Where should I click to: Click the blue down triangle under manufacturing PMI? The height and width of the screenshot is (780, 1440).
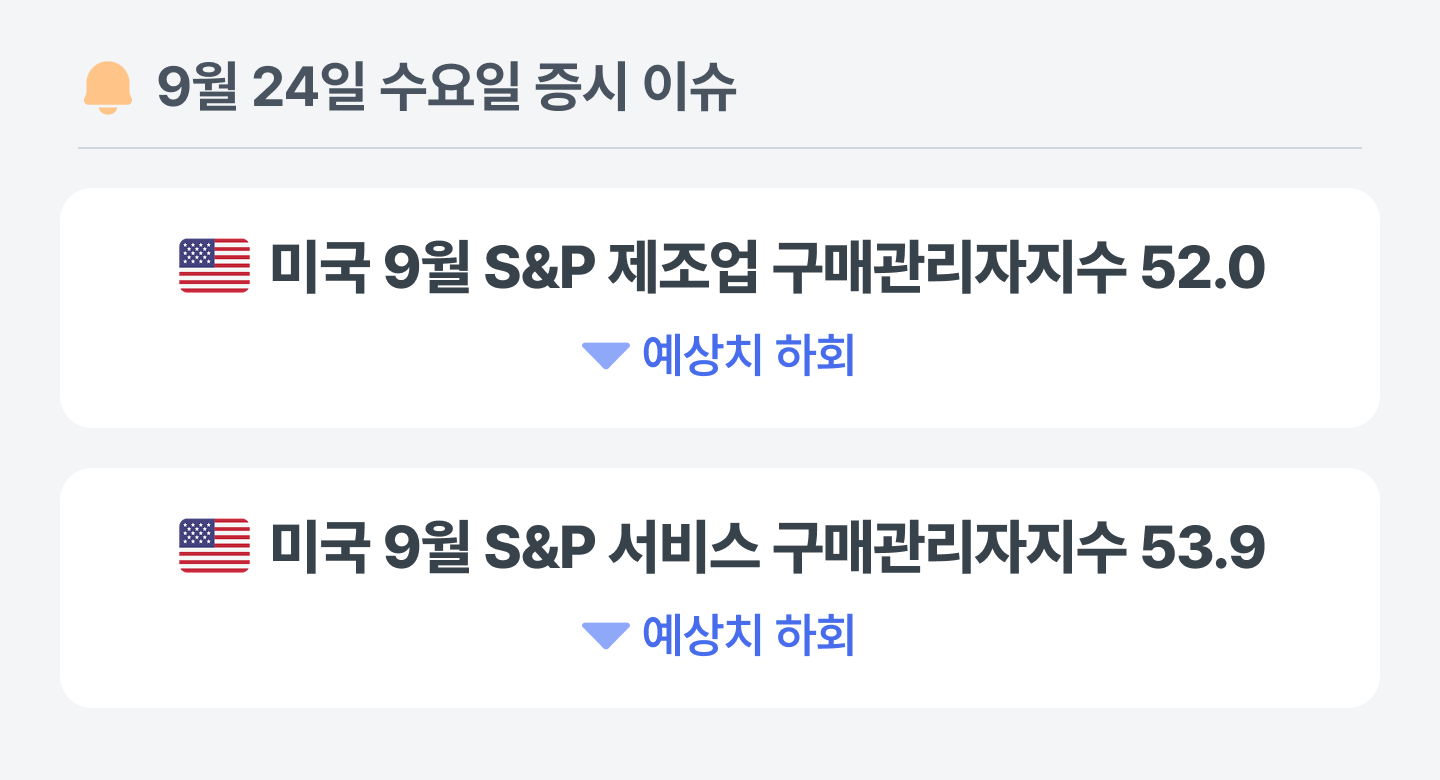tap(605, 356)
